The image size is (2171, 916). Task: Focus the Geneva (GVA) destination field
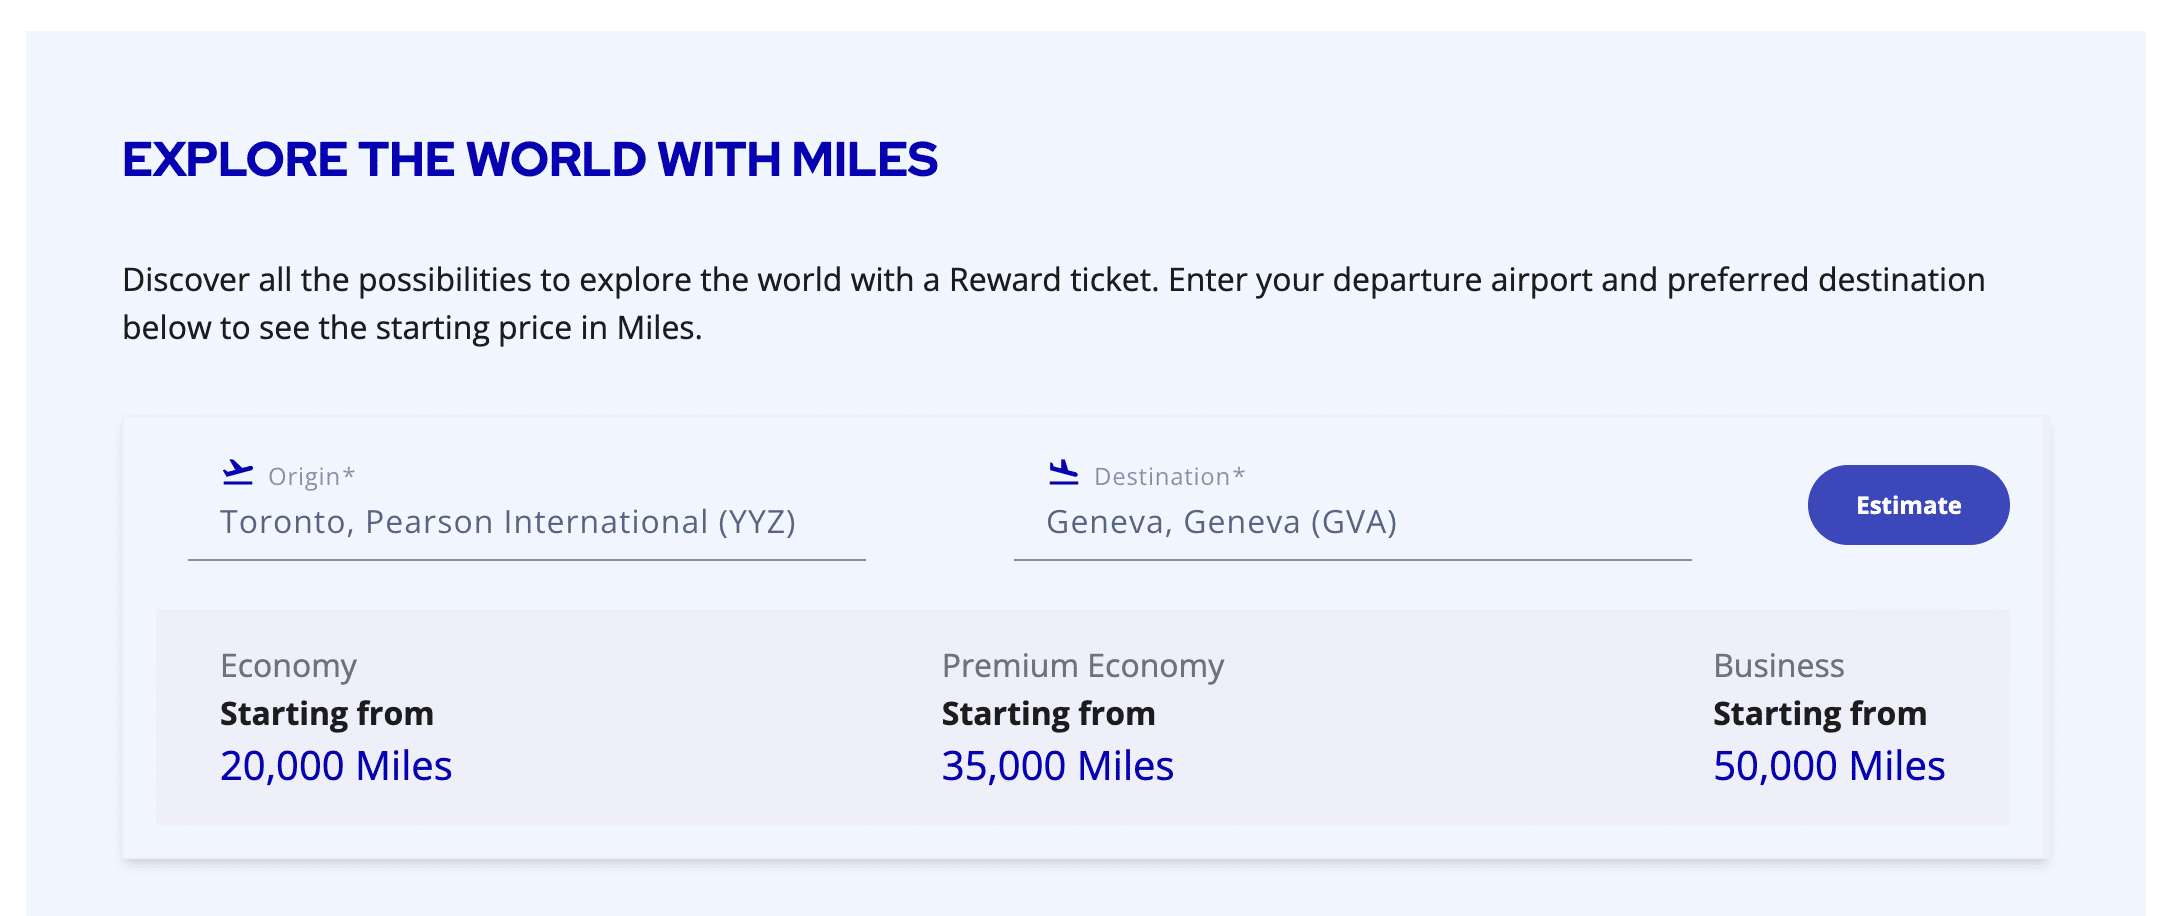[x=1221, y=522]
